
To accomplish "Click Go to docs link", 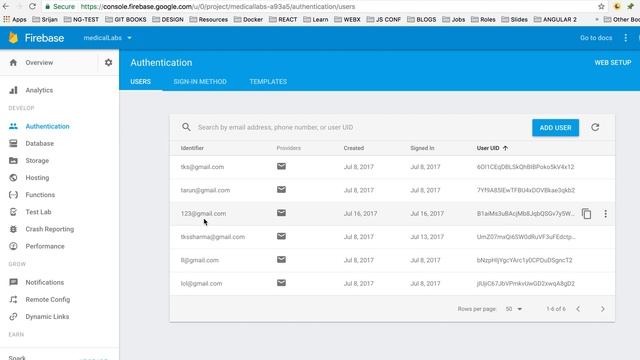I will click(x=596, y=38).
